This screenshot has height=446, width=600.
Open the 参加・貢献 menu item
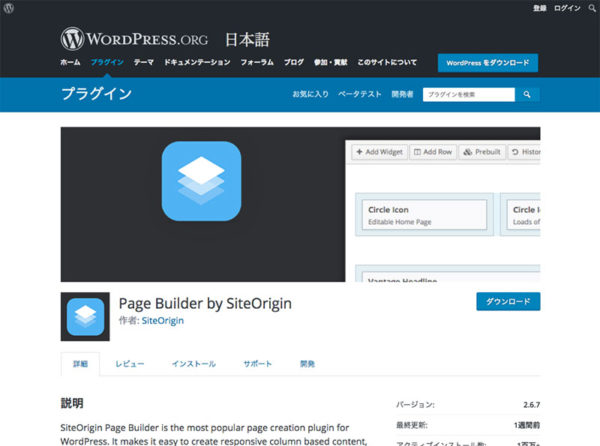(x=331, y=62)
